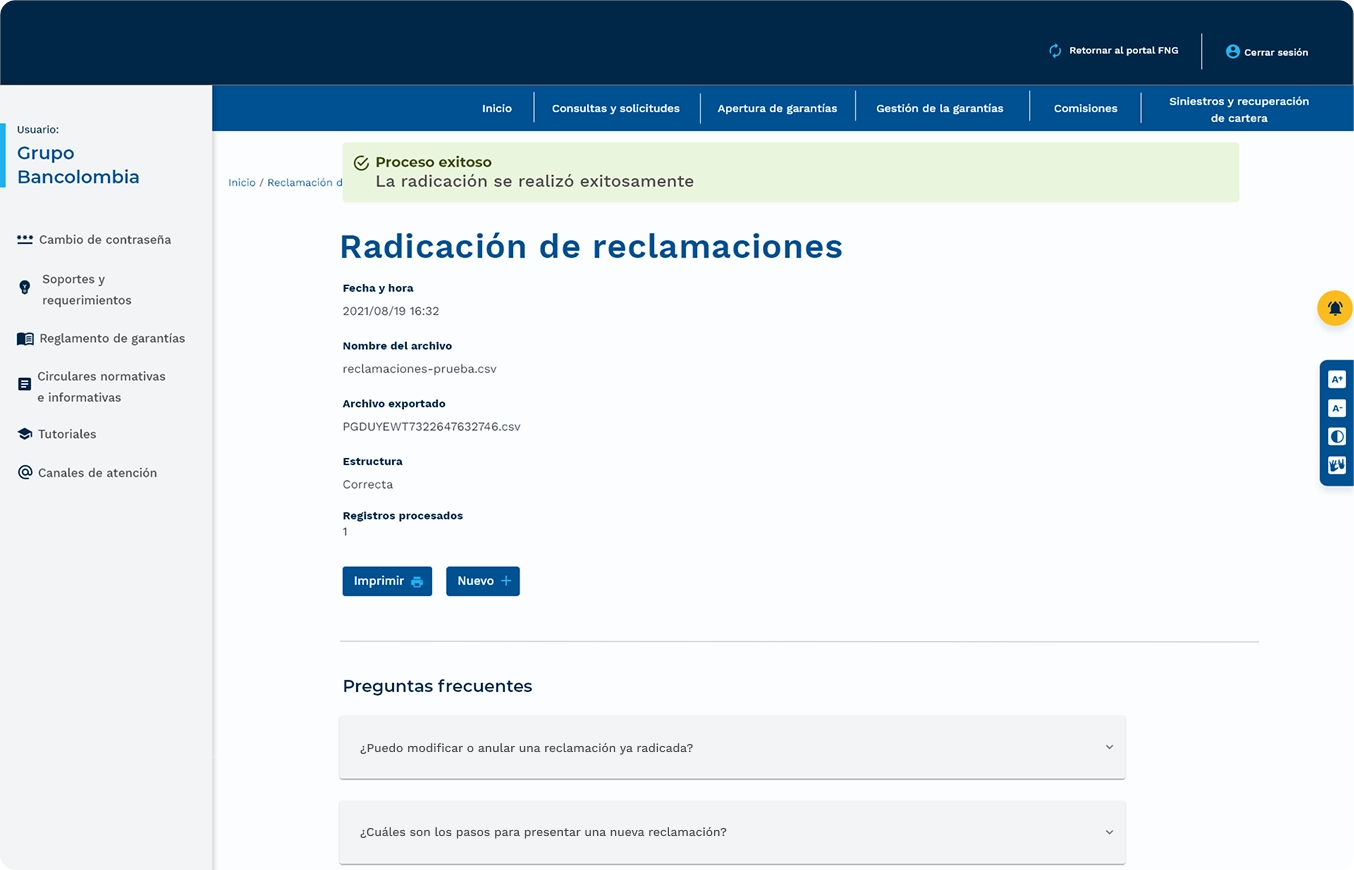Viewport: 1354px width, 870px height.
Task: Click Reclamación breadcrumb link
Action: pos(304,183)
